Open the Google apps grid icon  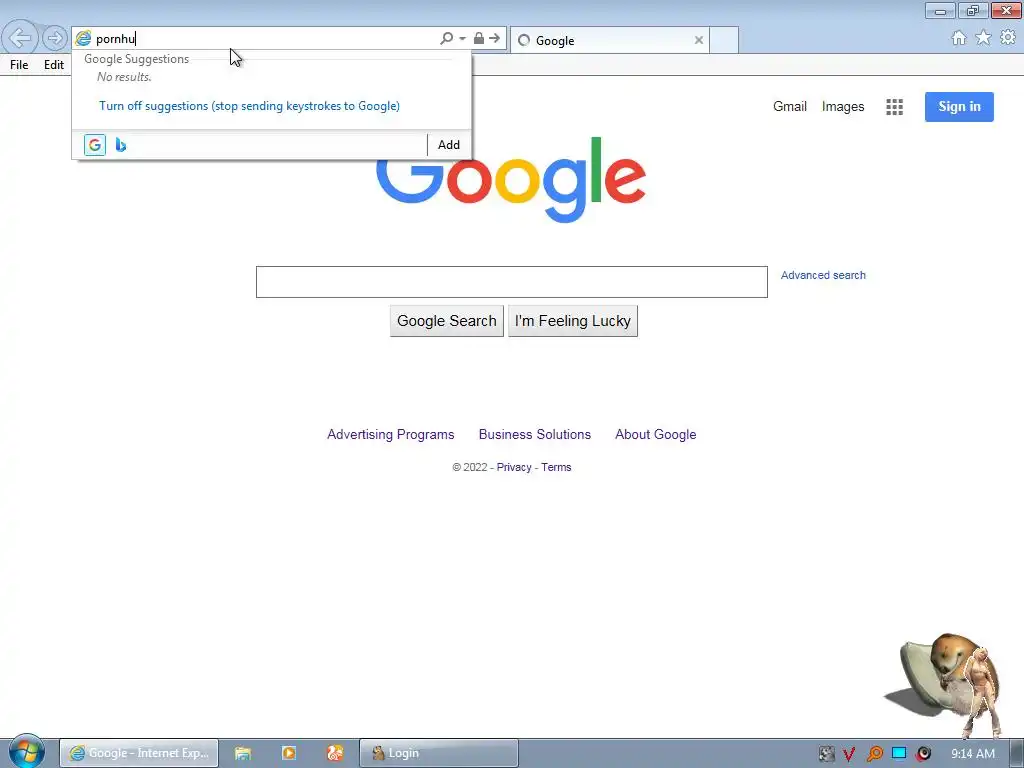pos(895,107)
